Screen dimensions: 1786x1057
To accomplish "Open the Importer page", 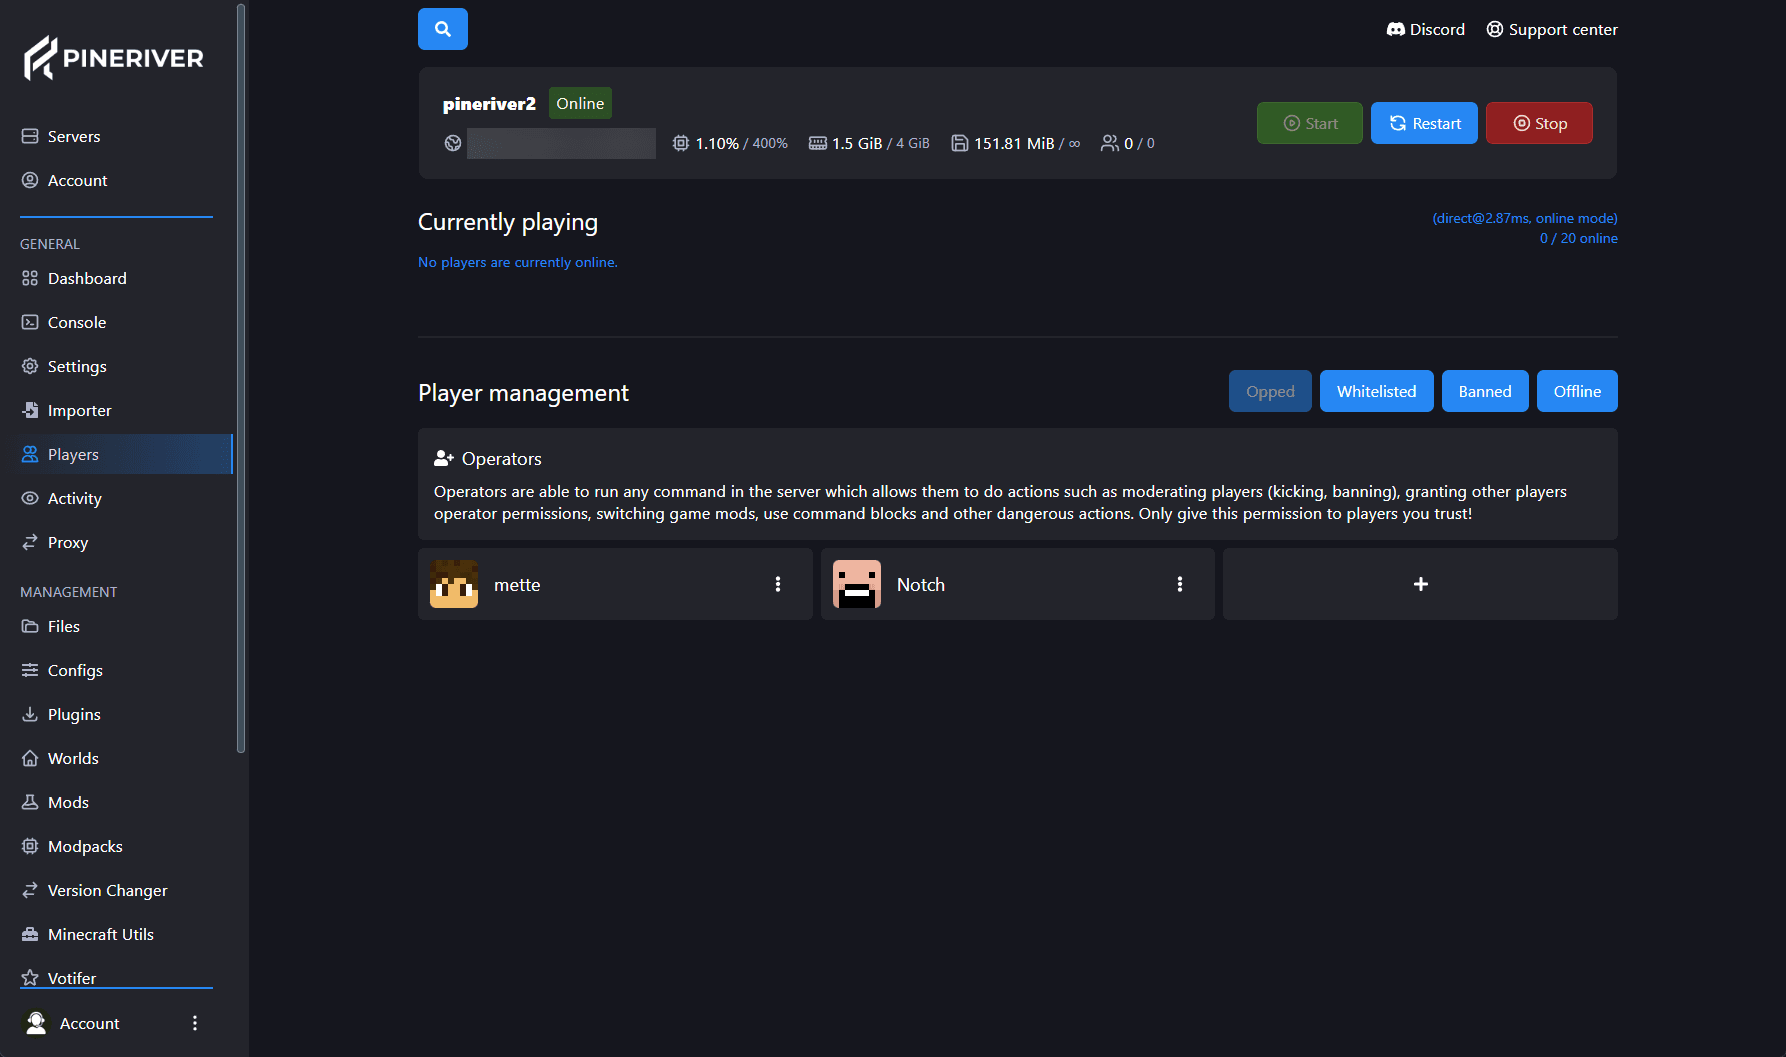I will [116, 410].
